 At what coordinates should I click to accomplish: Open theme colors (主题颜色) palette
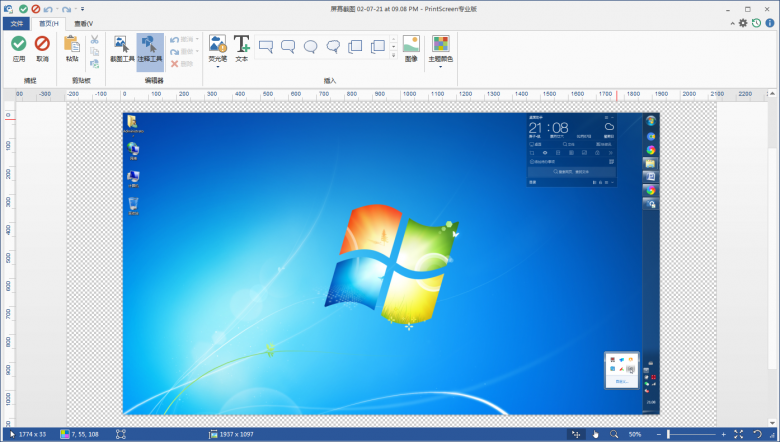pos(441,48)
